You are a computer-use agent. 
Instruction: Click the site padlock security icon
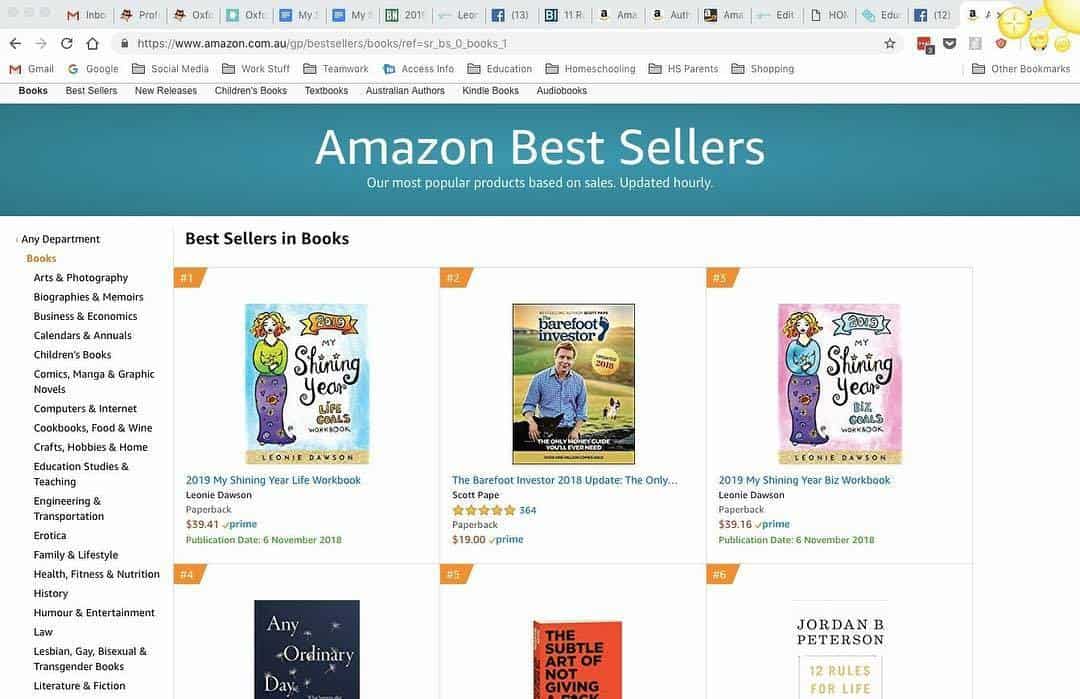[x=125, y=44]
